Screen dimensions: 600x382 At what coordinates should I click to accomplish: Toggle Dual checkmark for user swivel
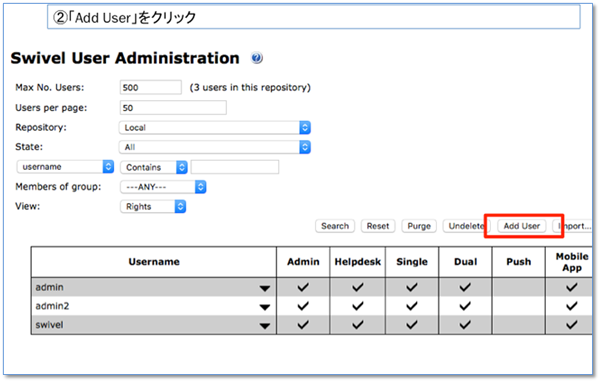pos(465,325)
